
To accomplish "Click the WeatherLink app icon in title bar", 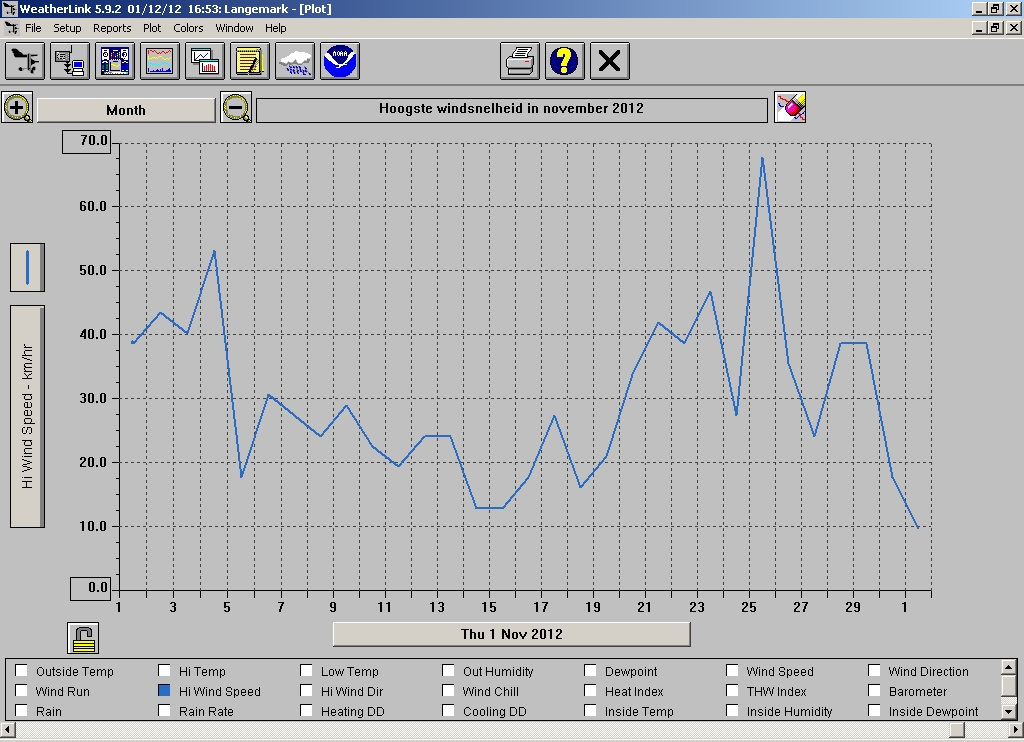I will [9, 9].
